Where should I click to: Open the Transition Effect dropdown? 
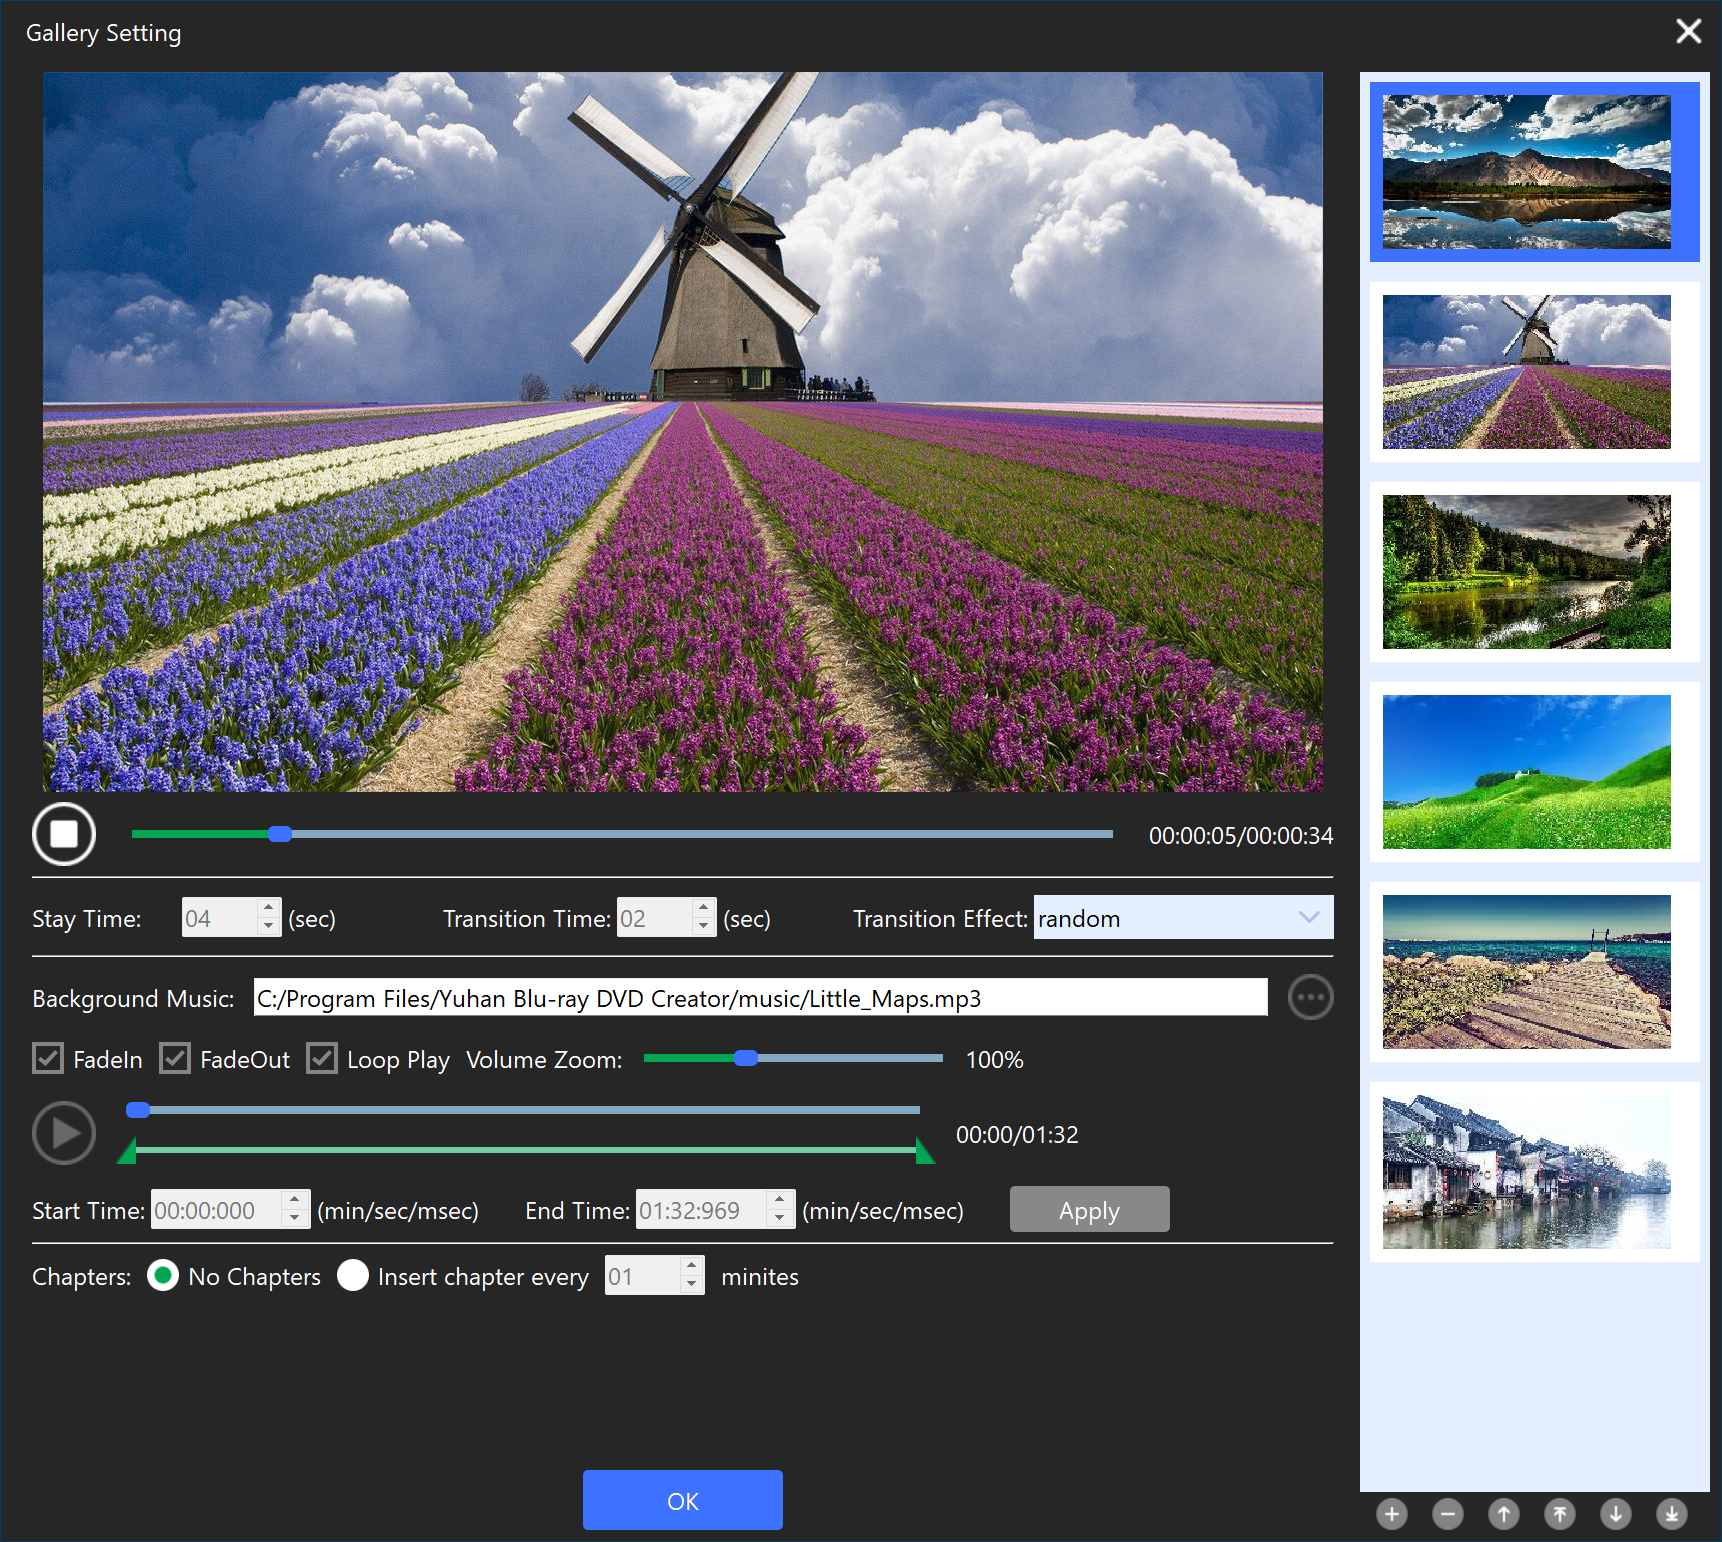point(1183,918)
